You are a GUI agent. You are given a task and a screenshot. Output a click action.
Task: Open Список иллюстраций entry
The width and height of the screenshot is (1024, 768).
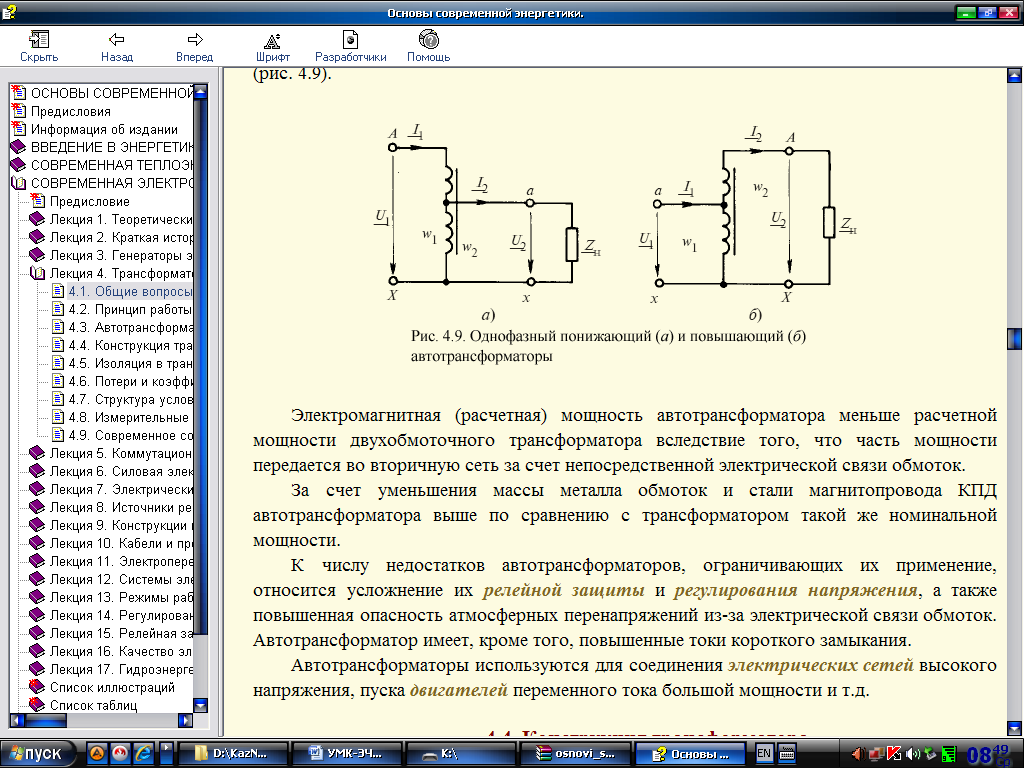112,687
